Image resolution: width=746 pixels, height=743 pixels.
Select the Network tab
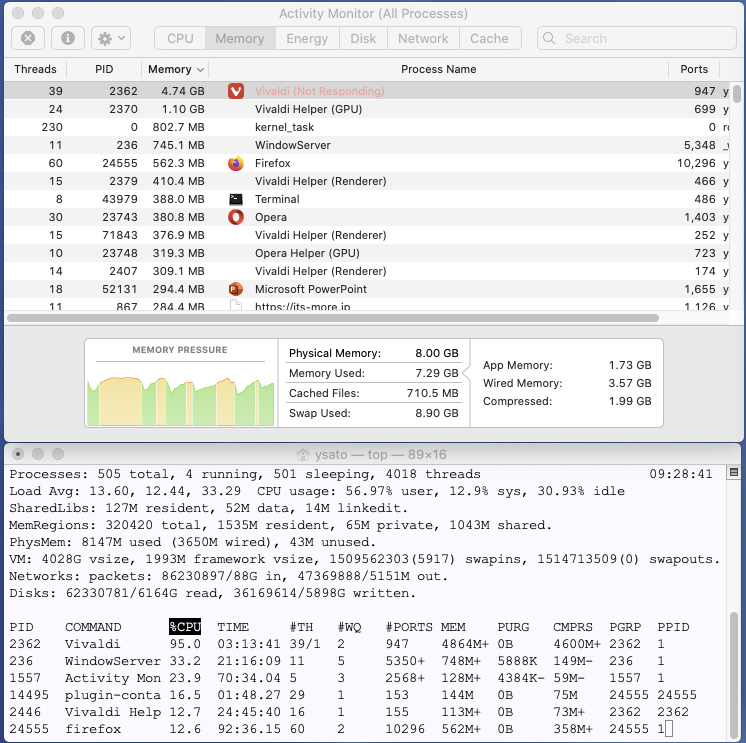[423, 38]
